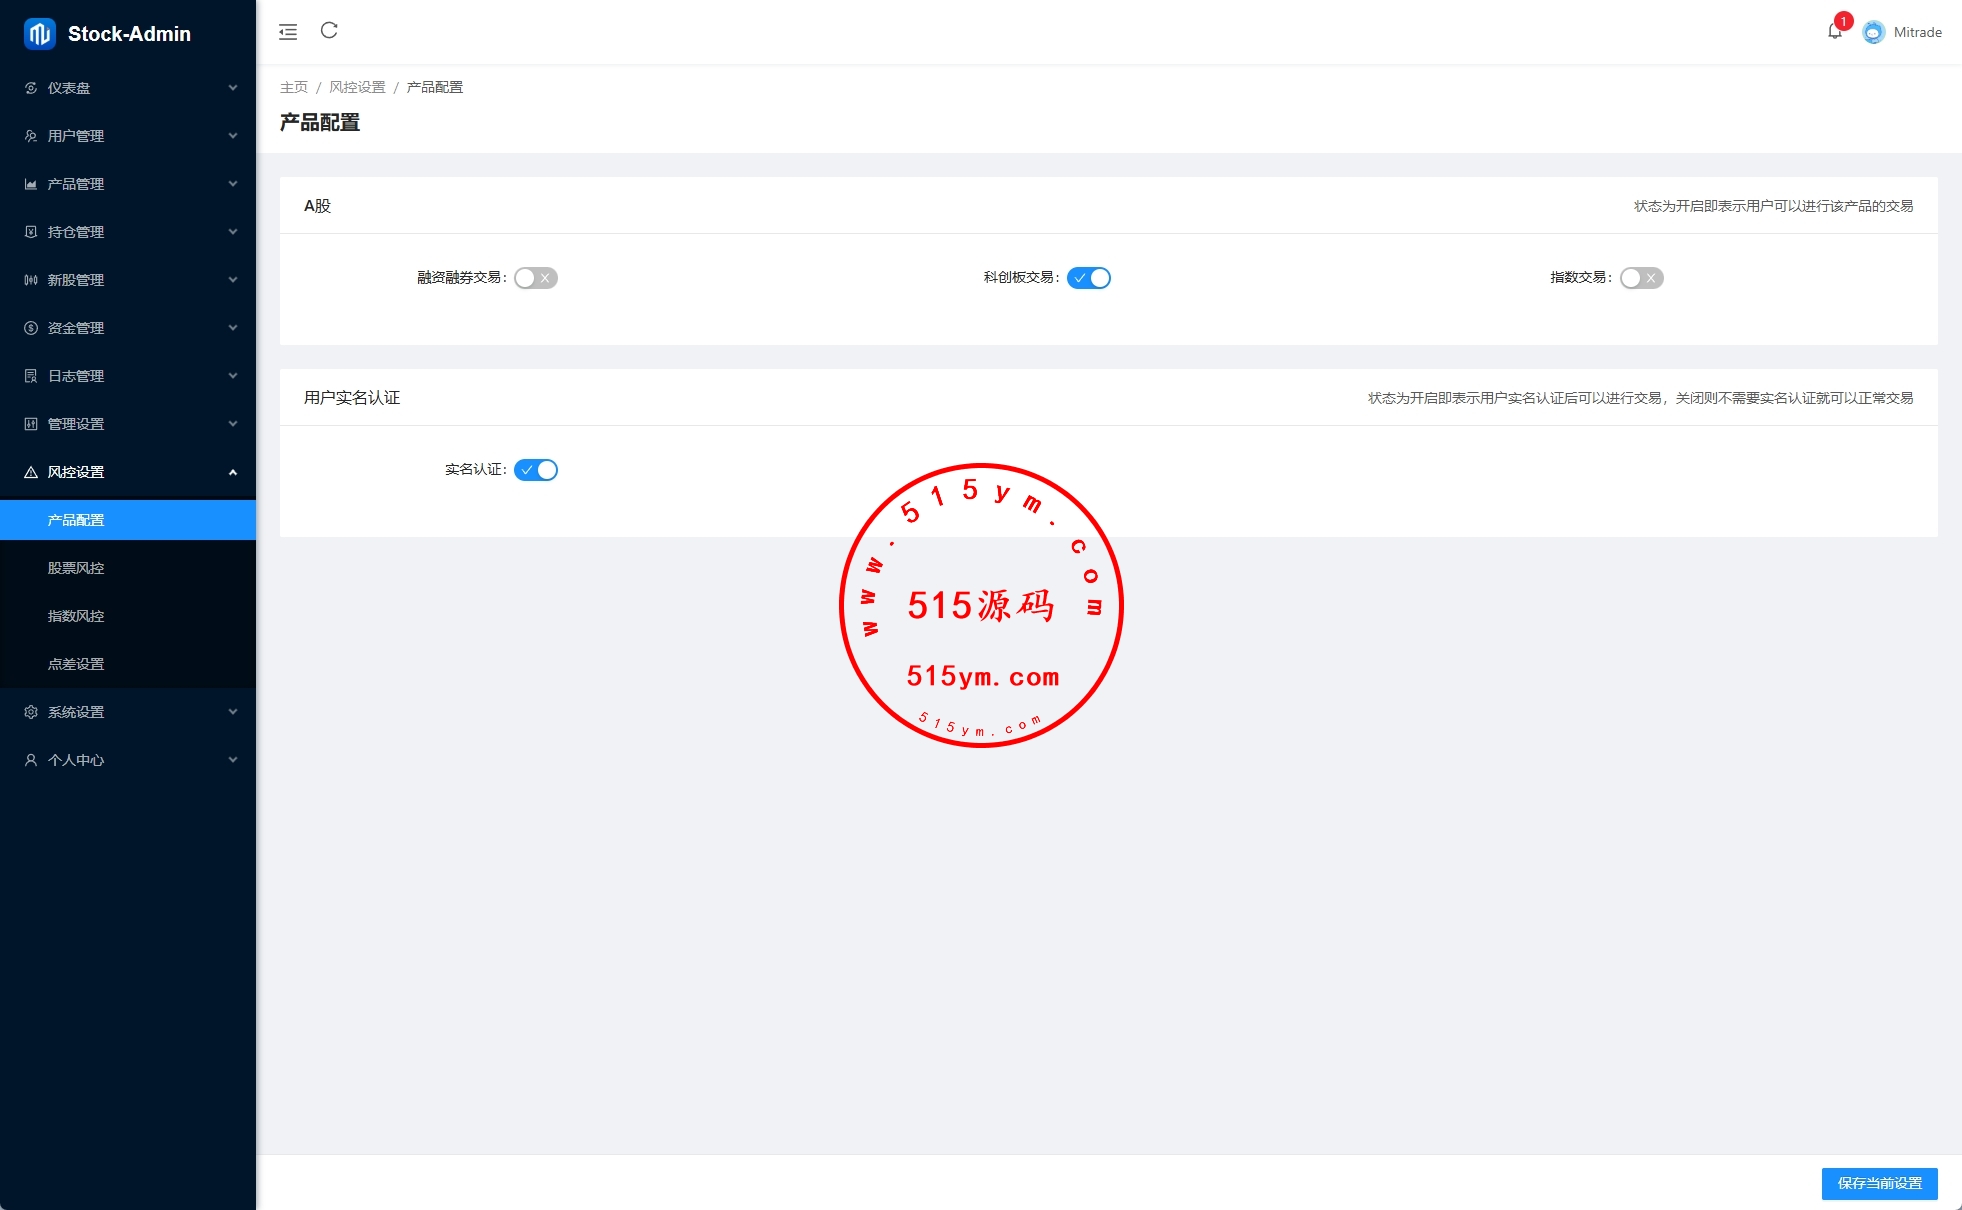Click the 系统设置 gear icon
The height and width of the screenshot is (1210, 1962).
[x=31, y=712]
